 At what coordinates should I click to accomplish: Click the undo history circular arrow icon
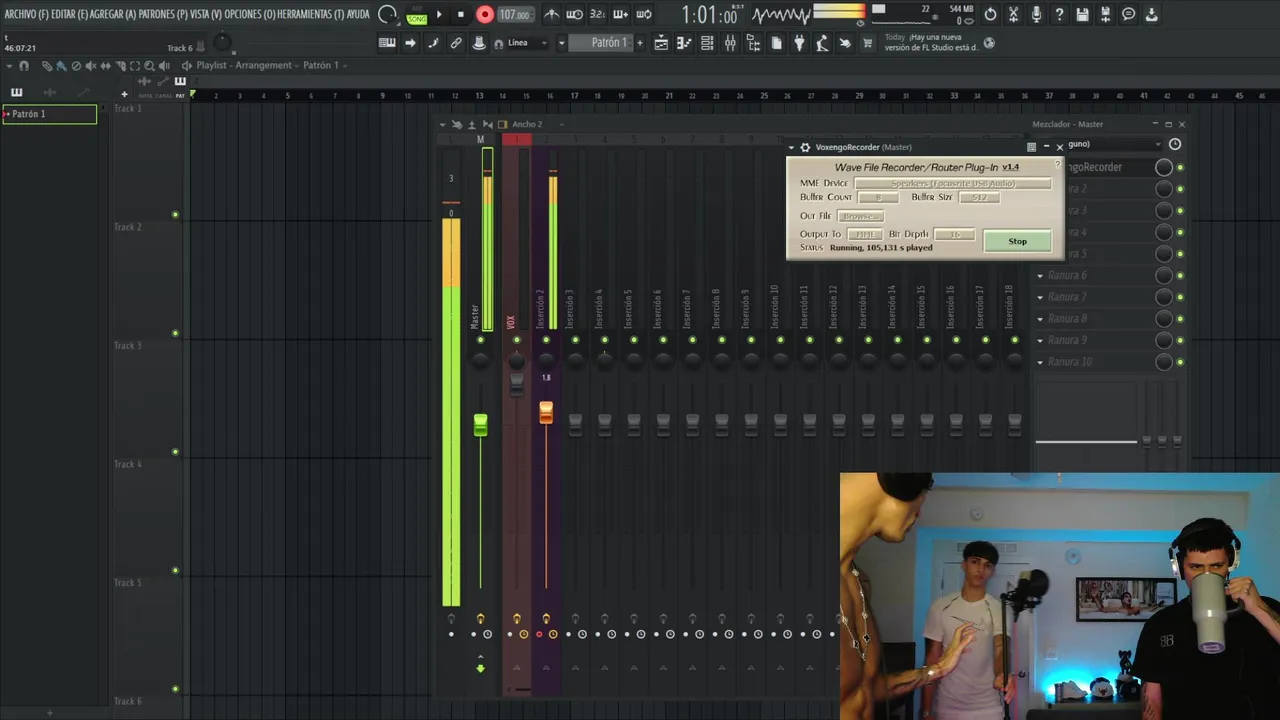tap(990, 14)
